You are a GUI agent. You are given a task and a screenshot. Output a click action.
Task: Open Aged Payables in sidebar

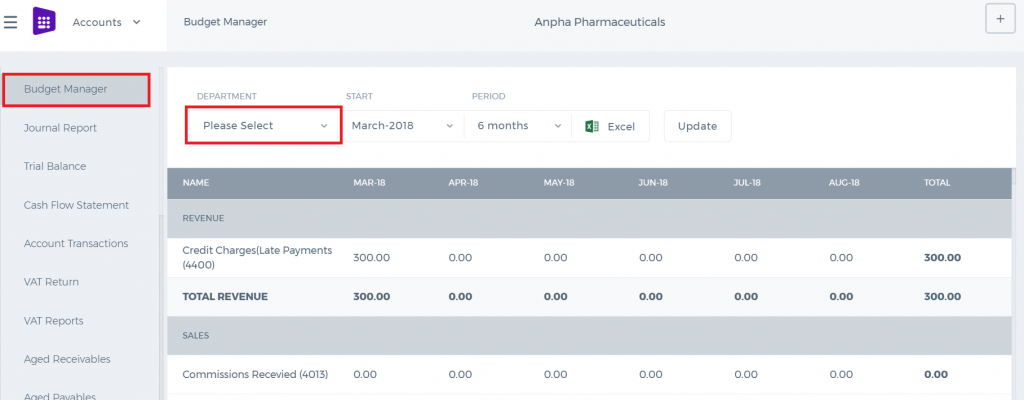[60, 395]
